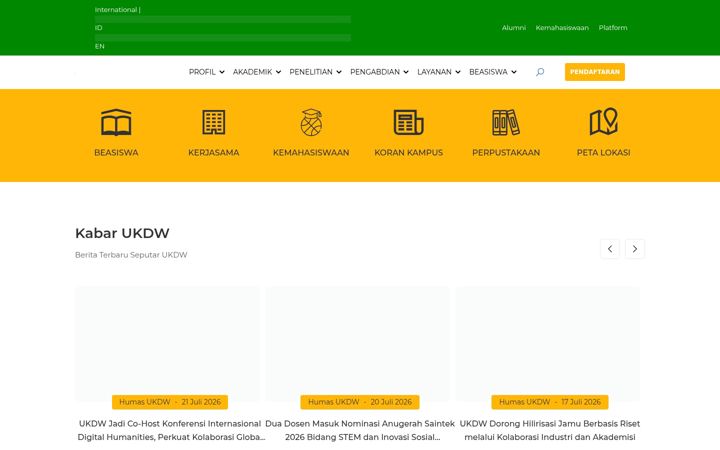This screenshot has width=720, height=450.
Task: Click the Kabar UKDW heading
Action: click(122, 233)
